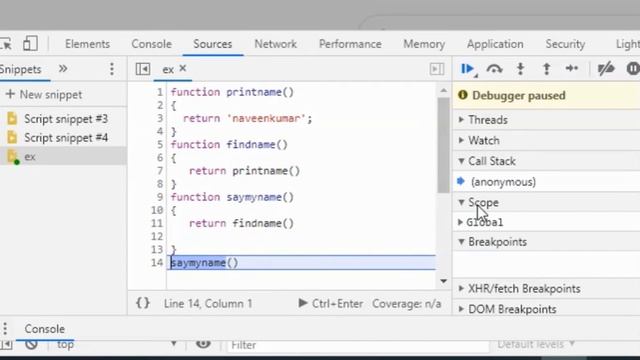Click line number 7 gutter
This screenshot has height=360, width=640.
160,171
